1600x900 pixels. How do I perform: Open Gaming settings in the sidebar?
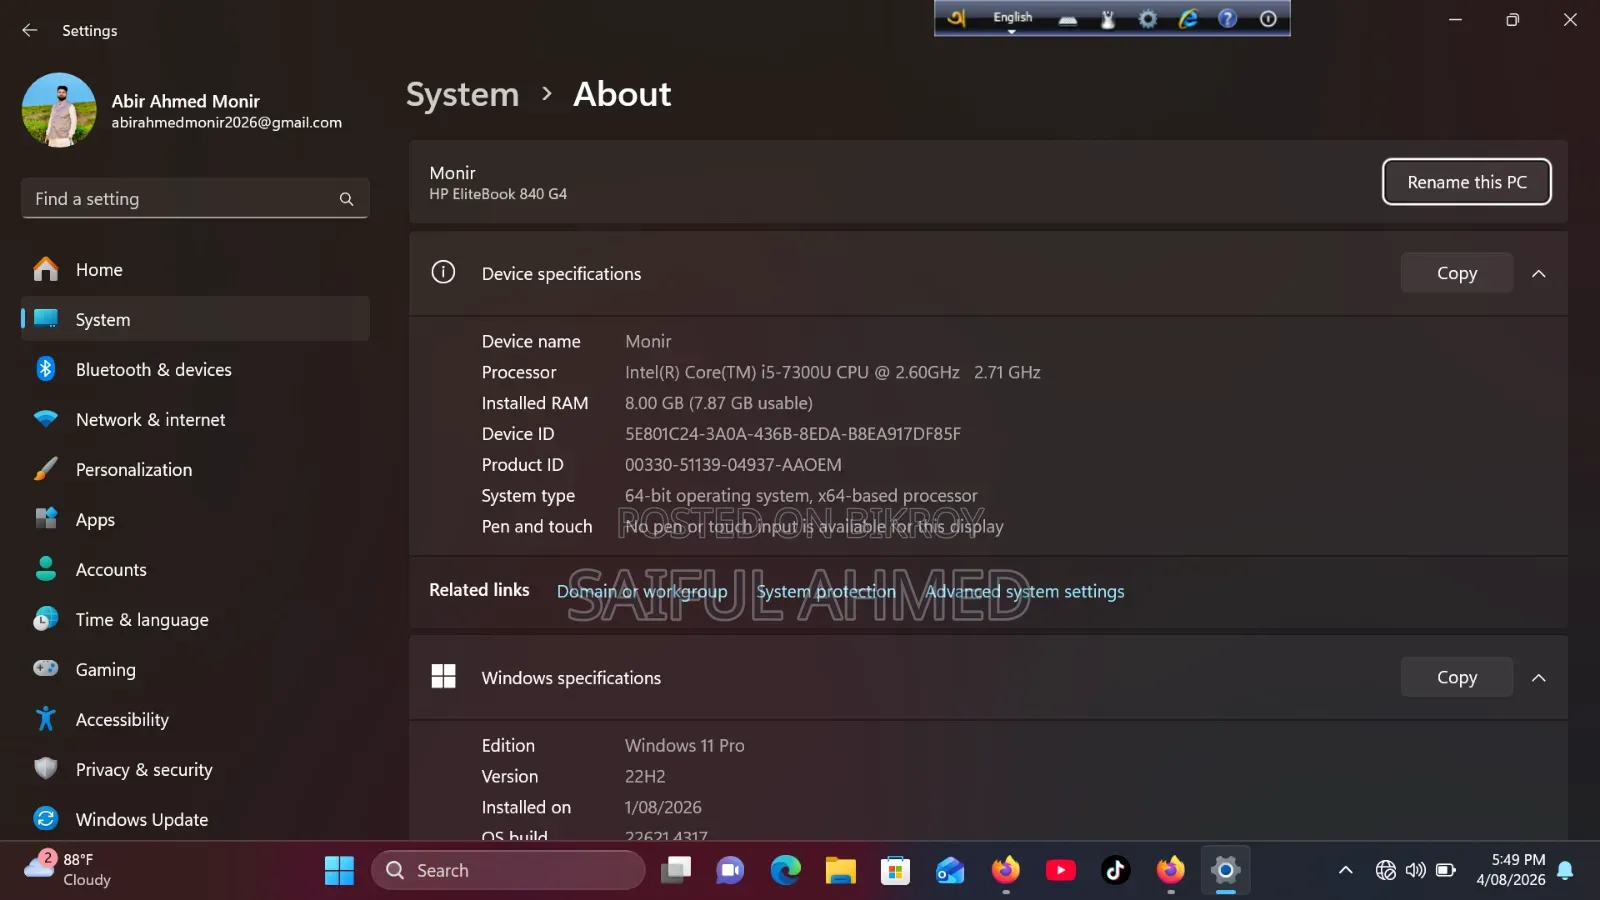195,670
